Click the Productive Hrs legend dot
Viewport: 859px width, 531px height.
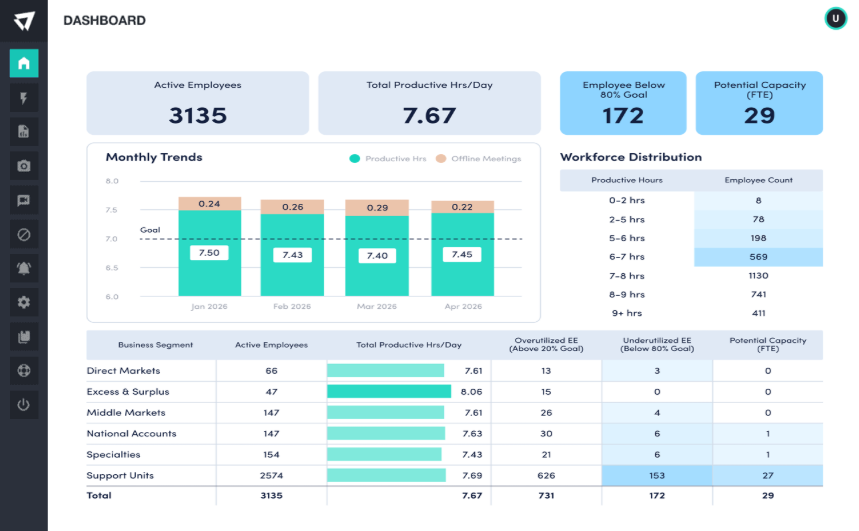click(354, 158)
